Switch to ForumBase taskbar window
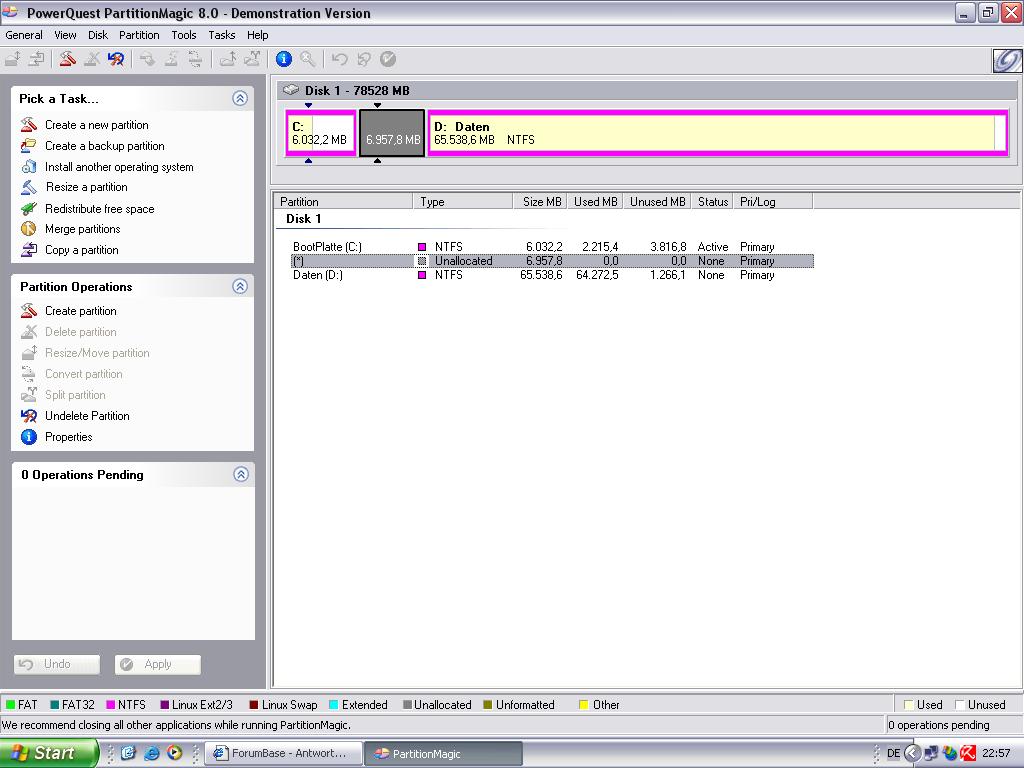This screenshot has height=768, width=1024. pos(283,753)
